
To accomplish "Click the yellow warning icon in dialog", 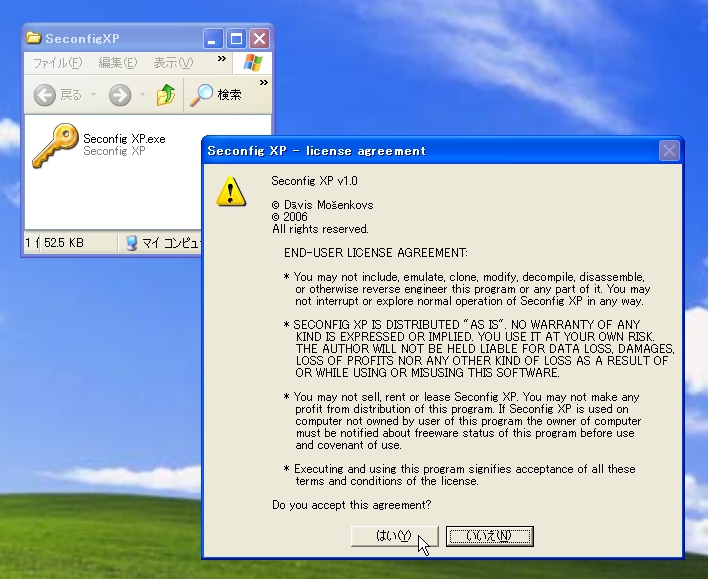I will coord(231,191).
